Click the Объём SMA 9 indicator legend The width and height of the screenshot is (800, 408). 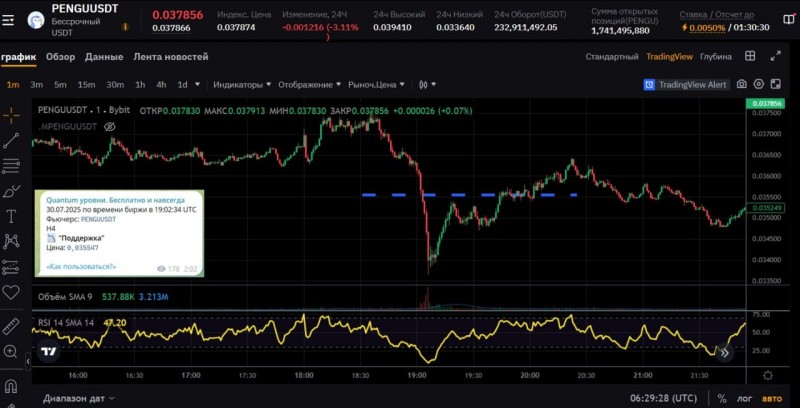65,296
